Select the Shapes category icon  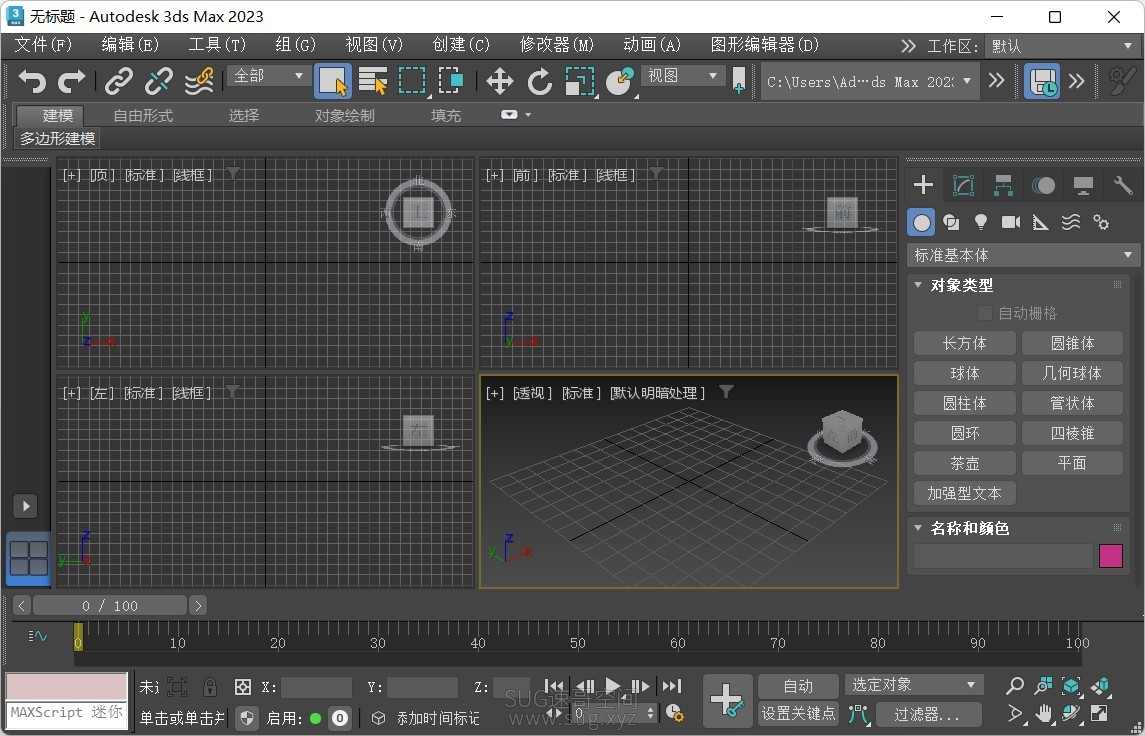click(x=951, y=223)
